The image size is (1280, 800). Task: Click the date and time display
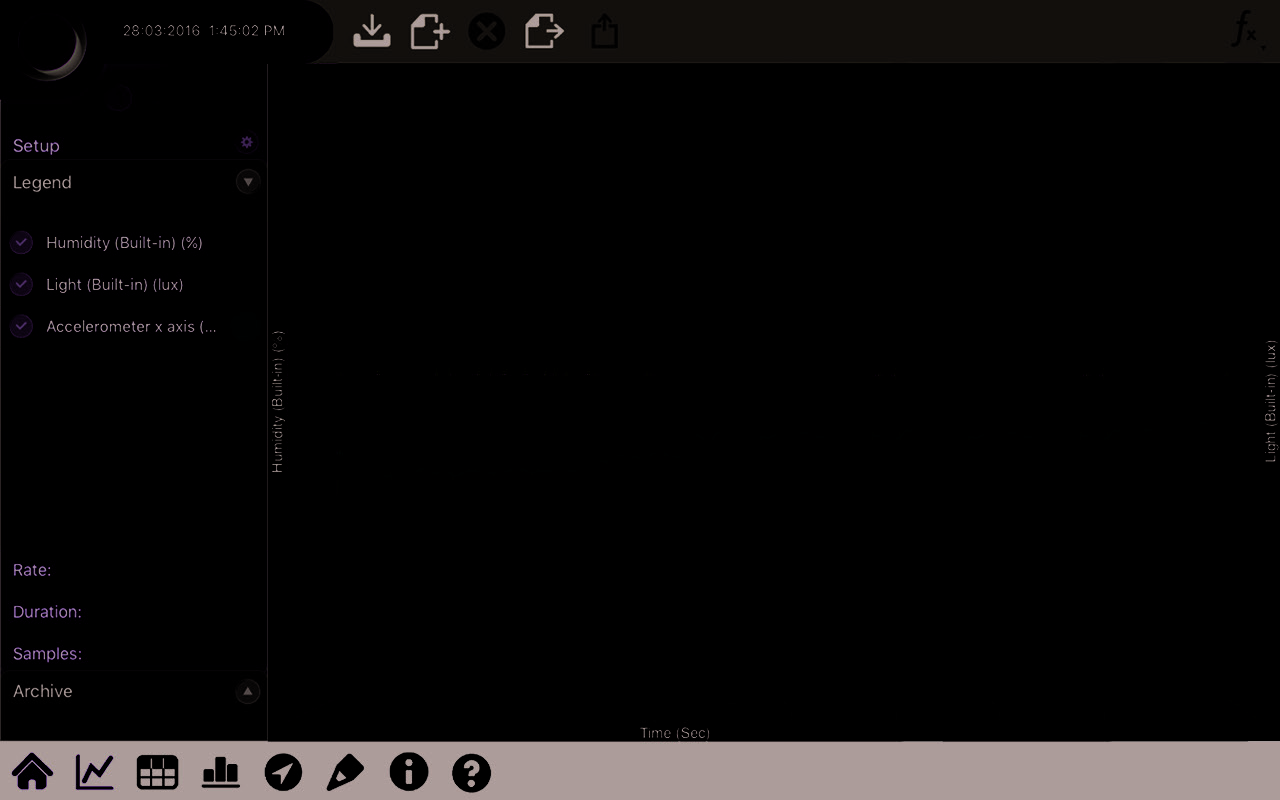coord(204,31)
